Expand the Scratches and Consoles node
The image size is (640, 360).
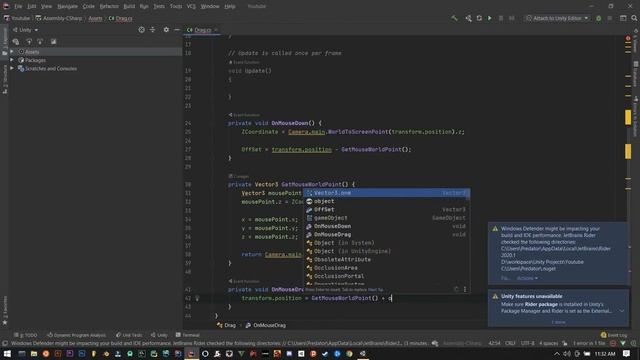12,69
